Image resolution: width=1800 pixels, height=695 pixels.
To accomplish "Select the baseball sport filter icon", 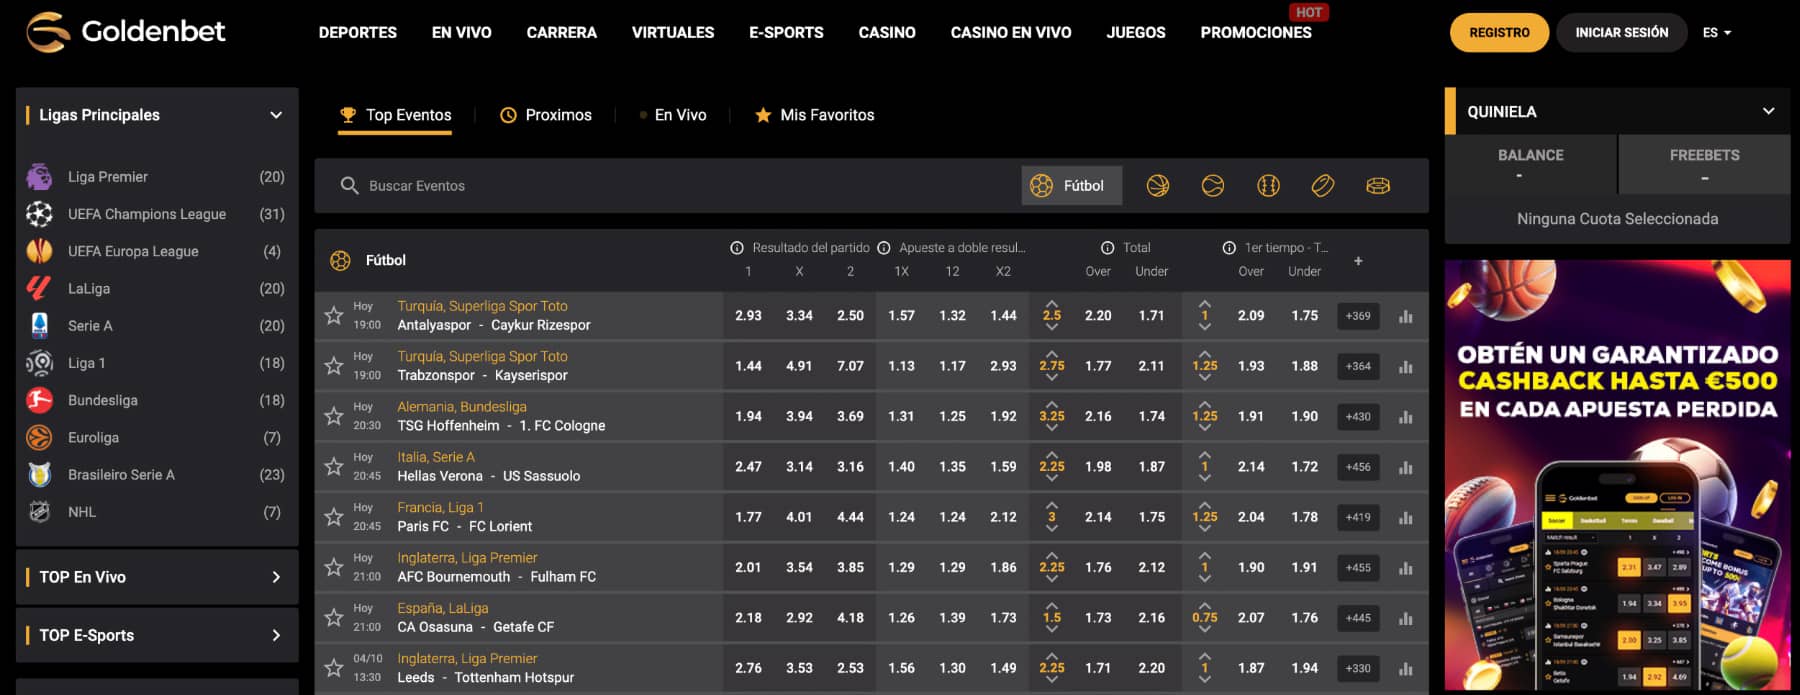I will coord(1268,186).
